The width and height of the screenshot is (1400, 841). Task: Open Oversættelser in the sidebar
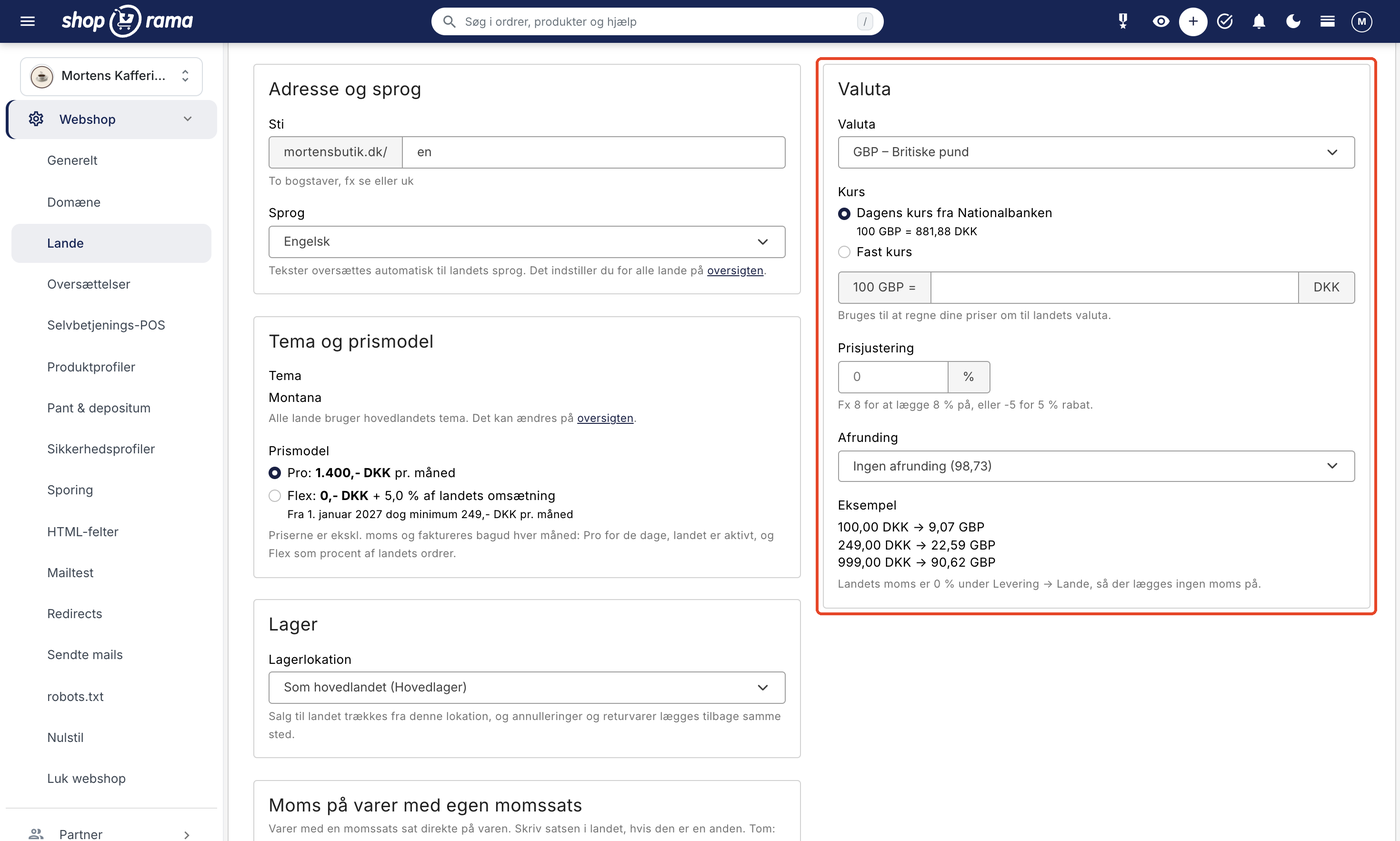pyautogui.click(x=111, y=284)
